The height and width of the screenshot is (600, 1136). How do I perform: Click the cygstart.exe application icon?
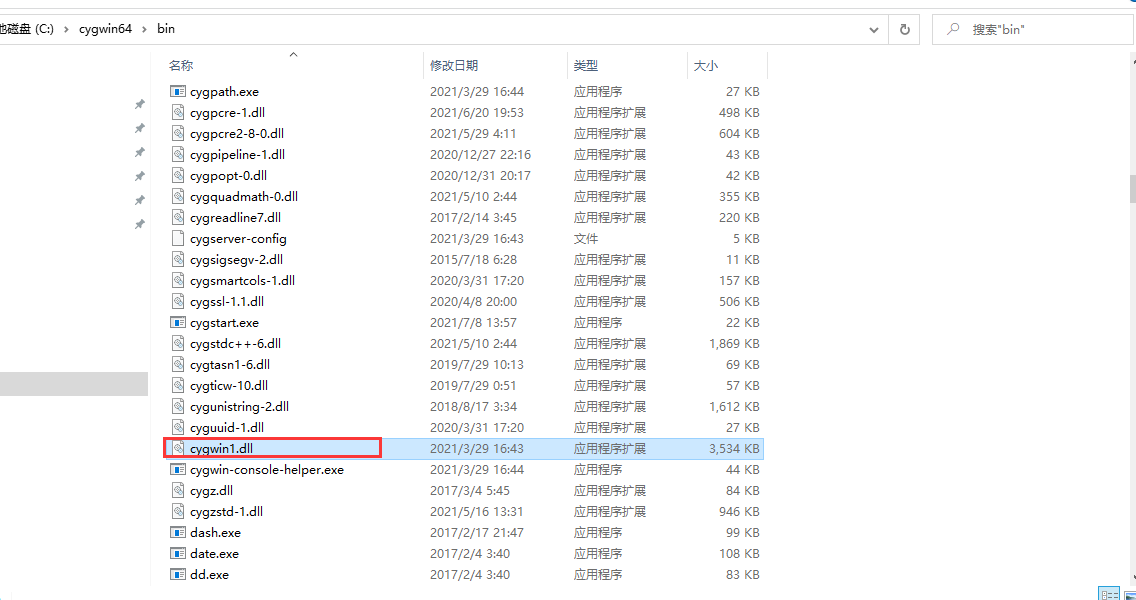[x=178, y=323]
